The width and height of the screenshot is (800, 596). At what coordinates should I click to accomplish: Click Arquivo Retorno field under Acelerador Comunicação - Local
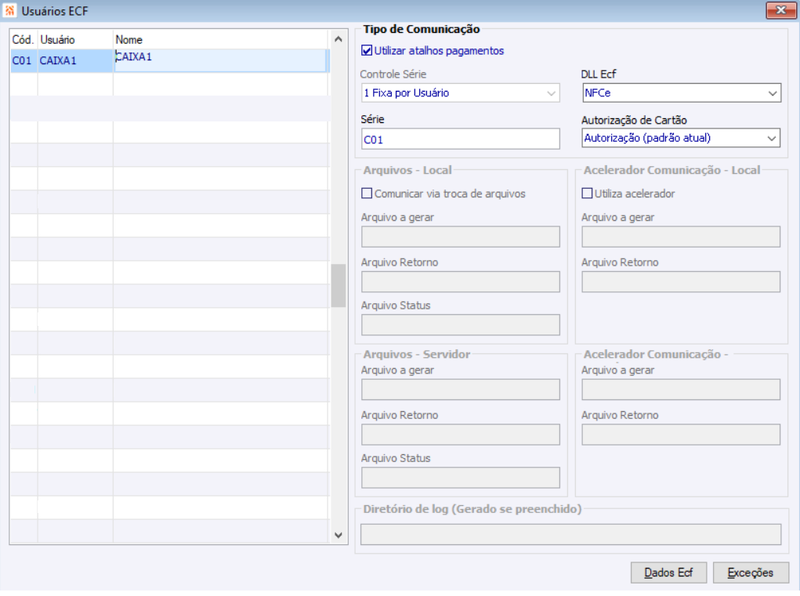pos(681,282)
